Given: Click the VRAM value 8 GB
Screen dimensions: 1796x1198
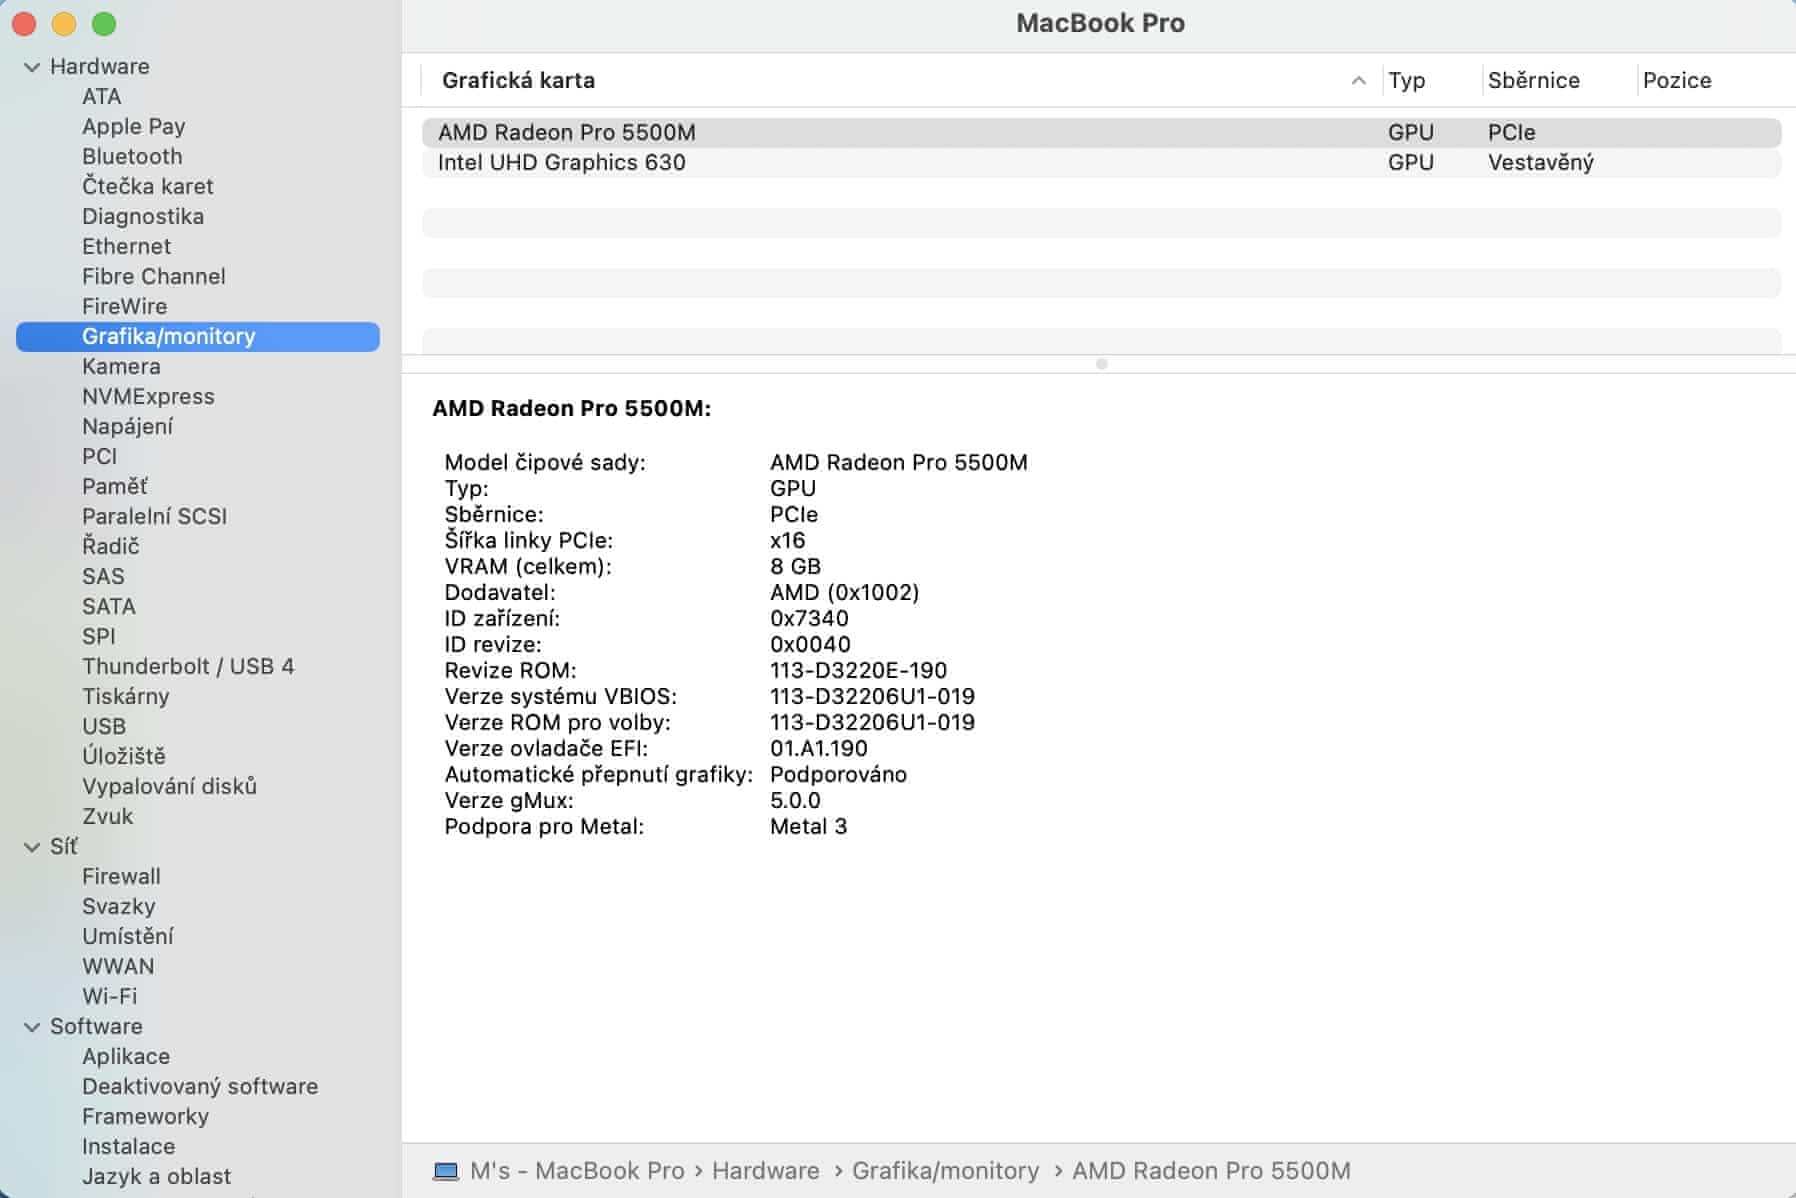Looking at the screenshot, I should [795, 567].
